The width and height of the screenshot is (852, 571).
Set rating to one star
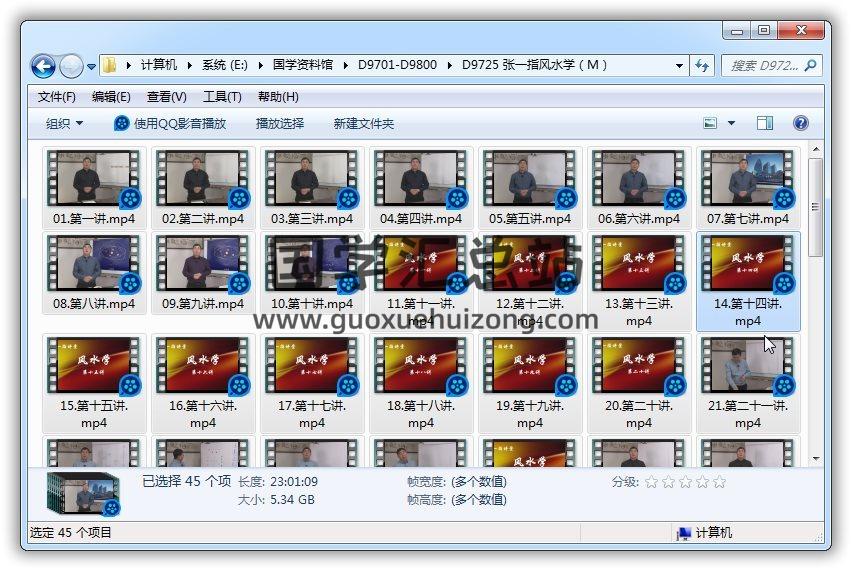pos(651,482)
